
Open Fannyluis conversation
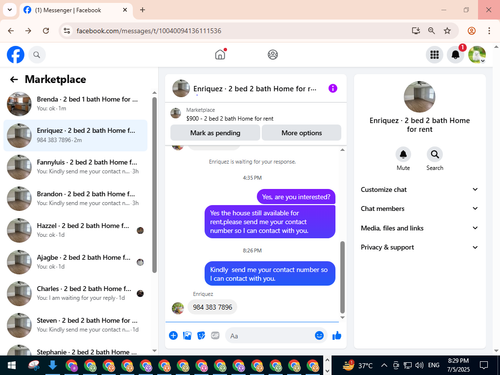(75, 167)
